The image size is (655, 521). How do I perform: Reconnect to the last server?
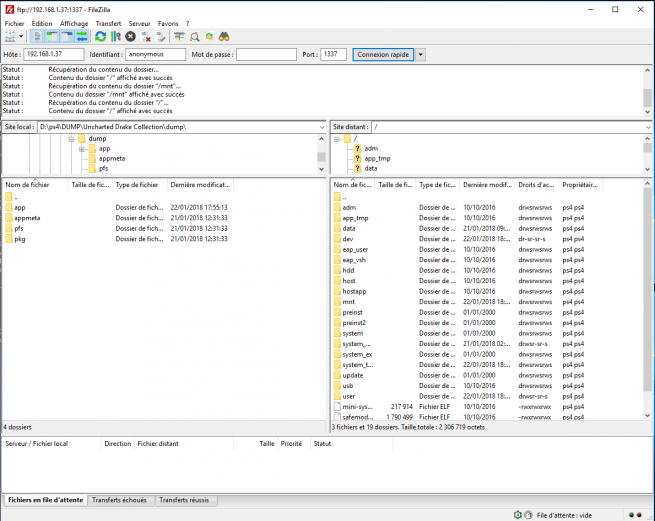(161, 37)
